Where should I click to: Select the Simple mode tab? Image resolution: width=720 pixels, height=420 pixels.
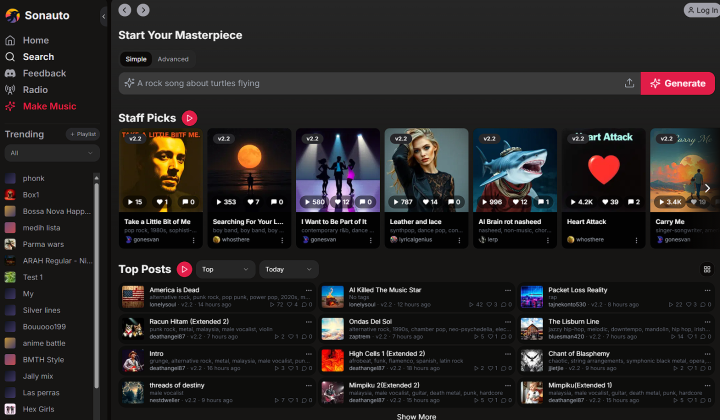(135, 59)
